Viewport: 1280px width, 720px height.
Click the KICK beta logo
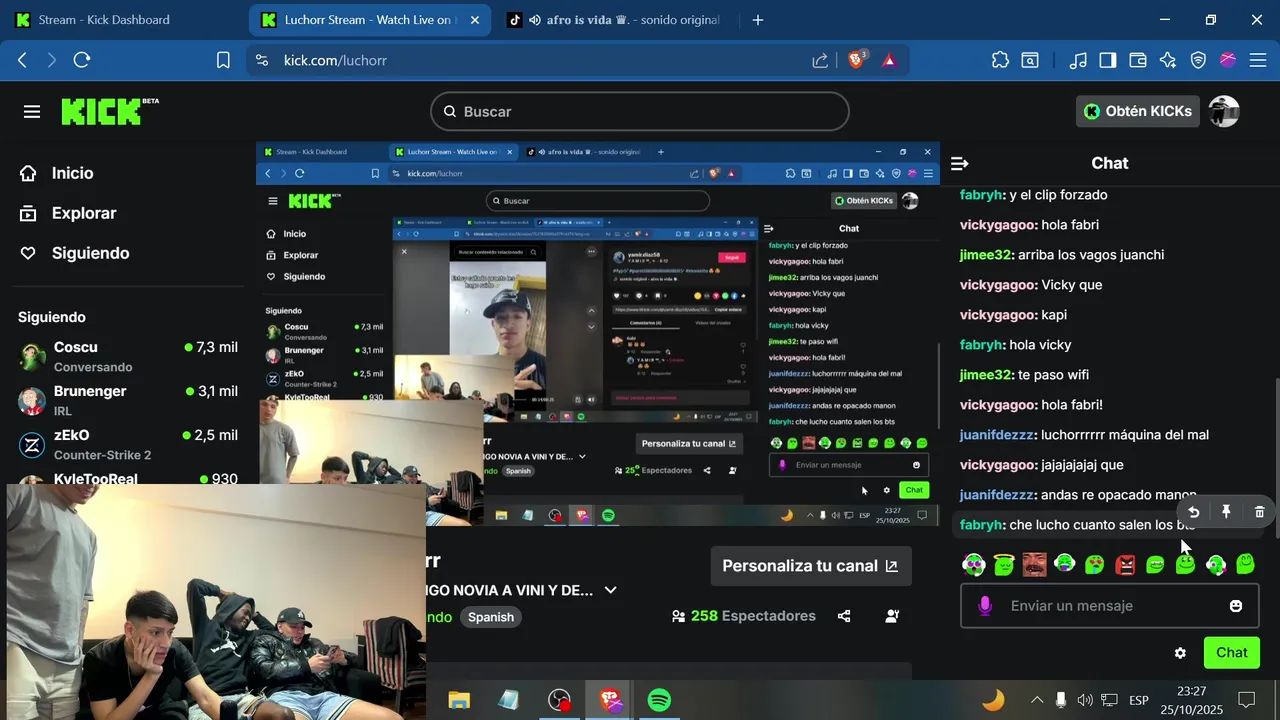tap(110, 111)
